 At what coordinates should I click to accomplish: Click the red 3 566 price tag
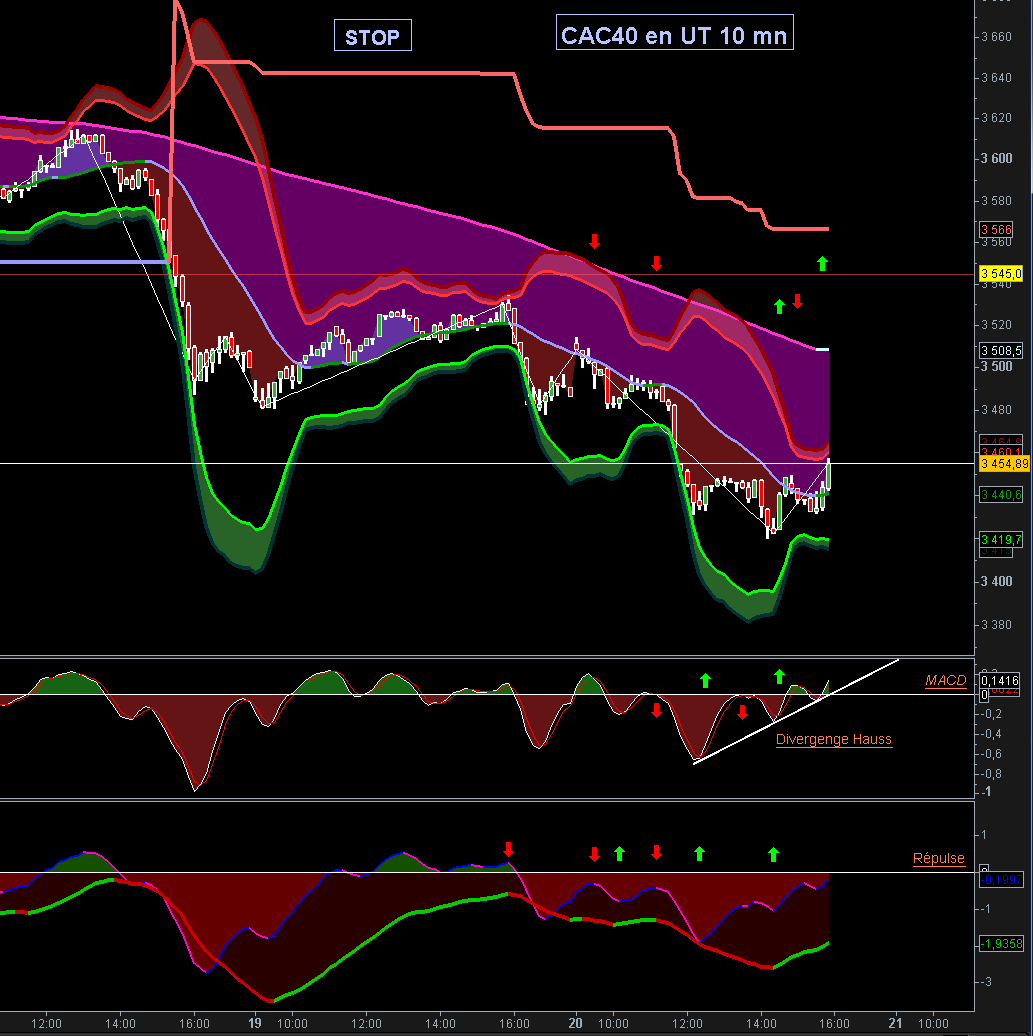(996, 229)
